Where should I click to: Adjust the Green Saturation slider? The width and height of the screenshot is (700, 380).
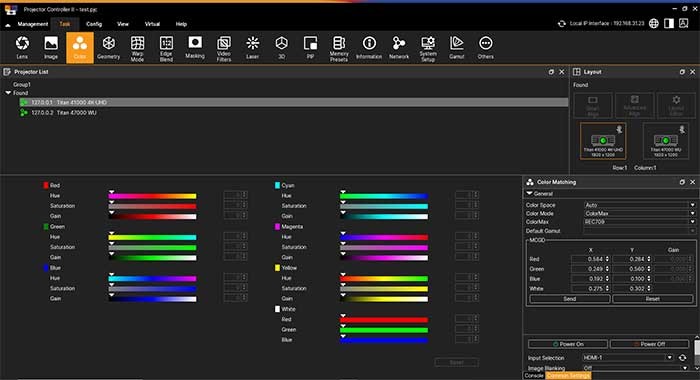tap(152, 247)
